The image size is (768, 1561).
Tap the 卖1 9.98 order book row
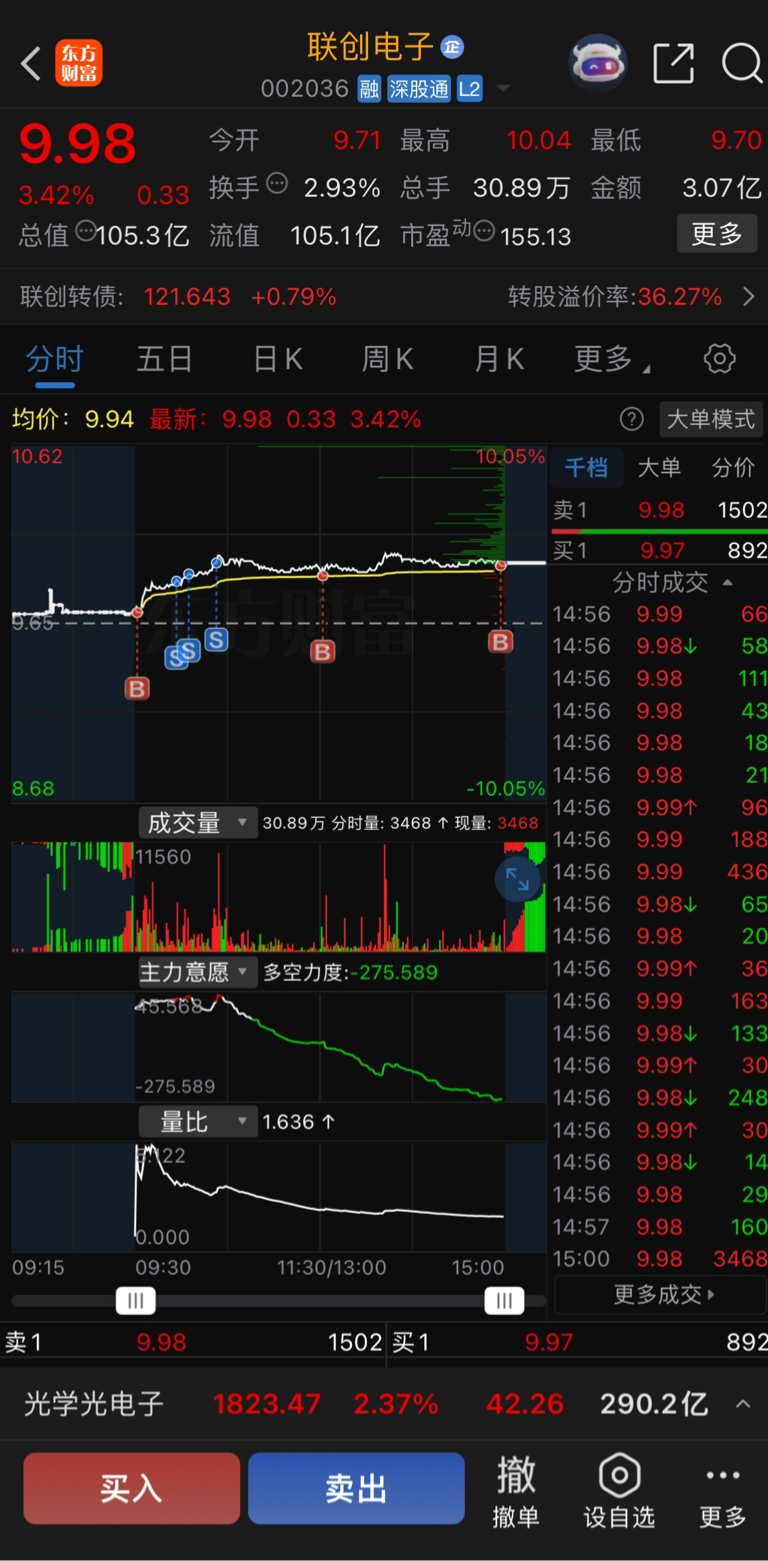659,510
